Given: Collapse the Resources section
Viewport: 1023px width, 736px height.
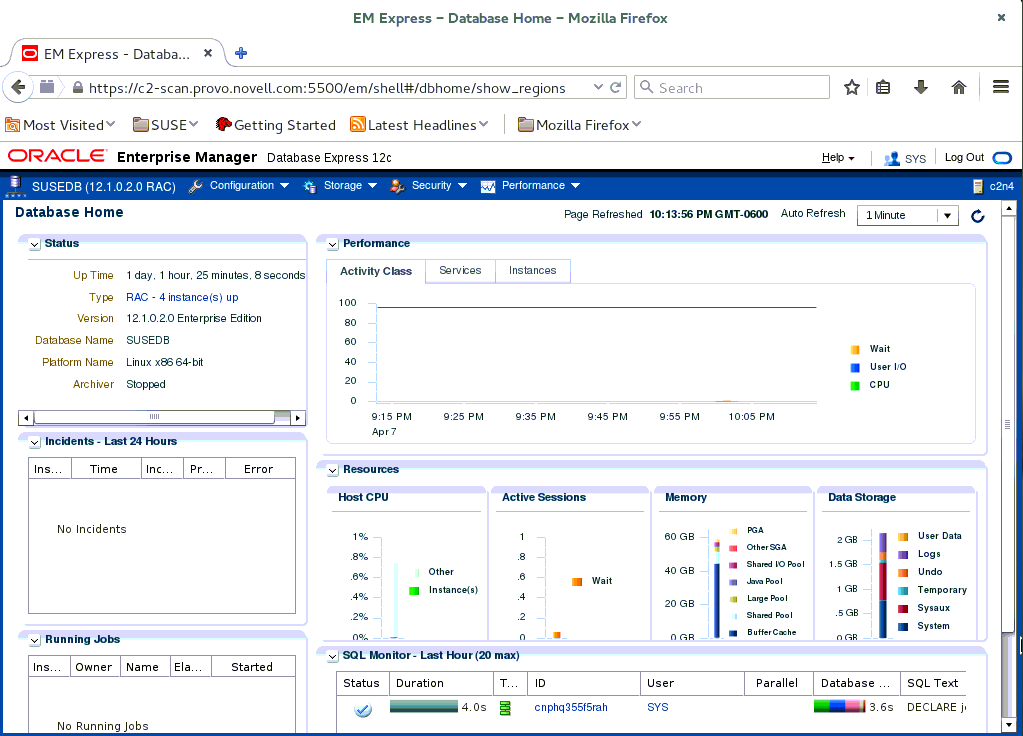Looking at the screenshot, I should [x=333, y=470].
